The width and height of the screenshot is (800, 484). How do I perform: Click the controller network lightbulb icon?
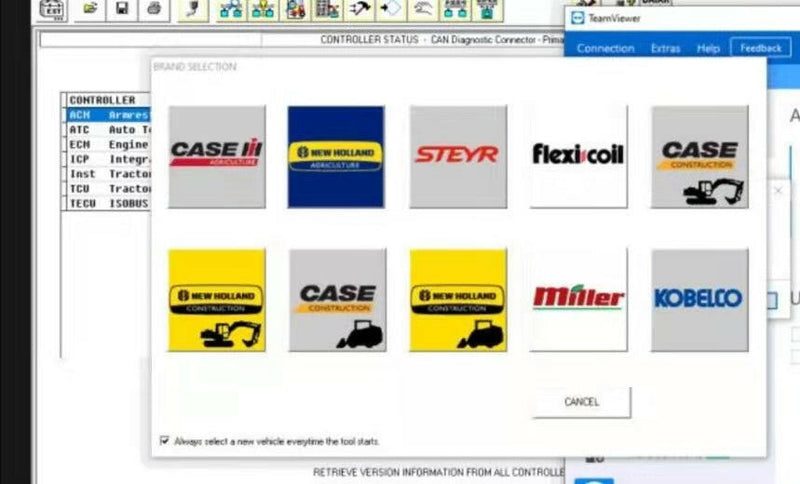coord(263,9)
